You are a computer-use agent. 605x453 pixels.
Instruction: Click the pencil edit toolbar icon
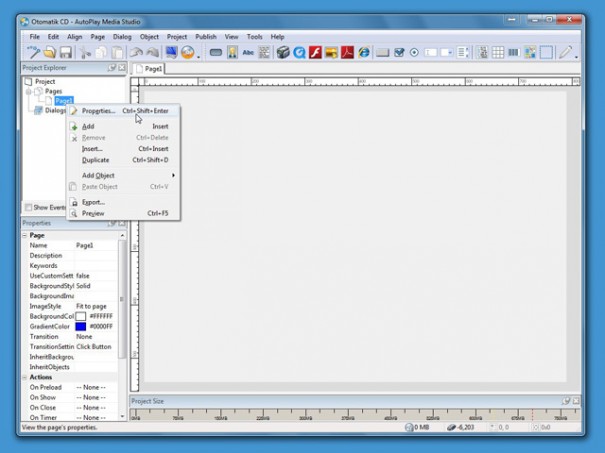click(x=565, y=52)
